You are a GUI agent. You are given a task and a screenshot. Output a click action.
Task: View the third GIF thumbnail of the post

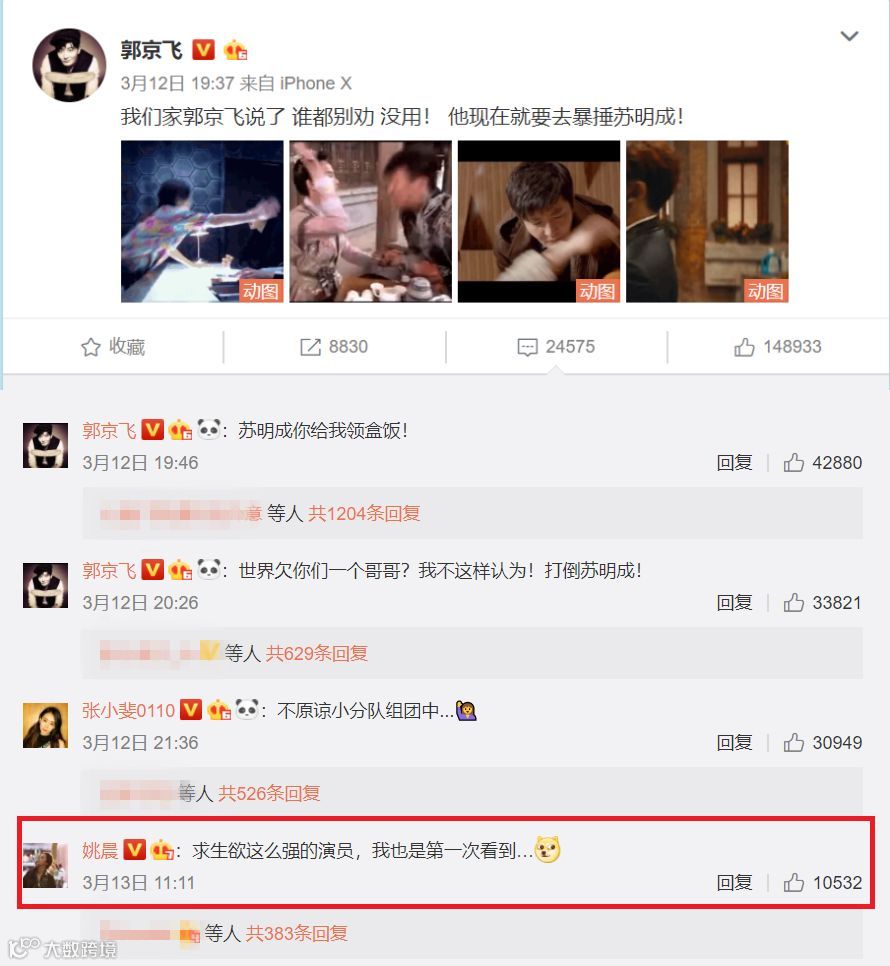click(539, 221)
